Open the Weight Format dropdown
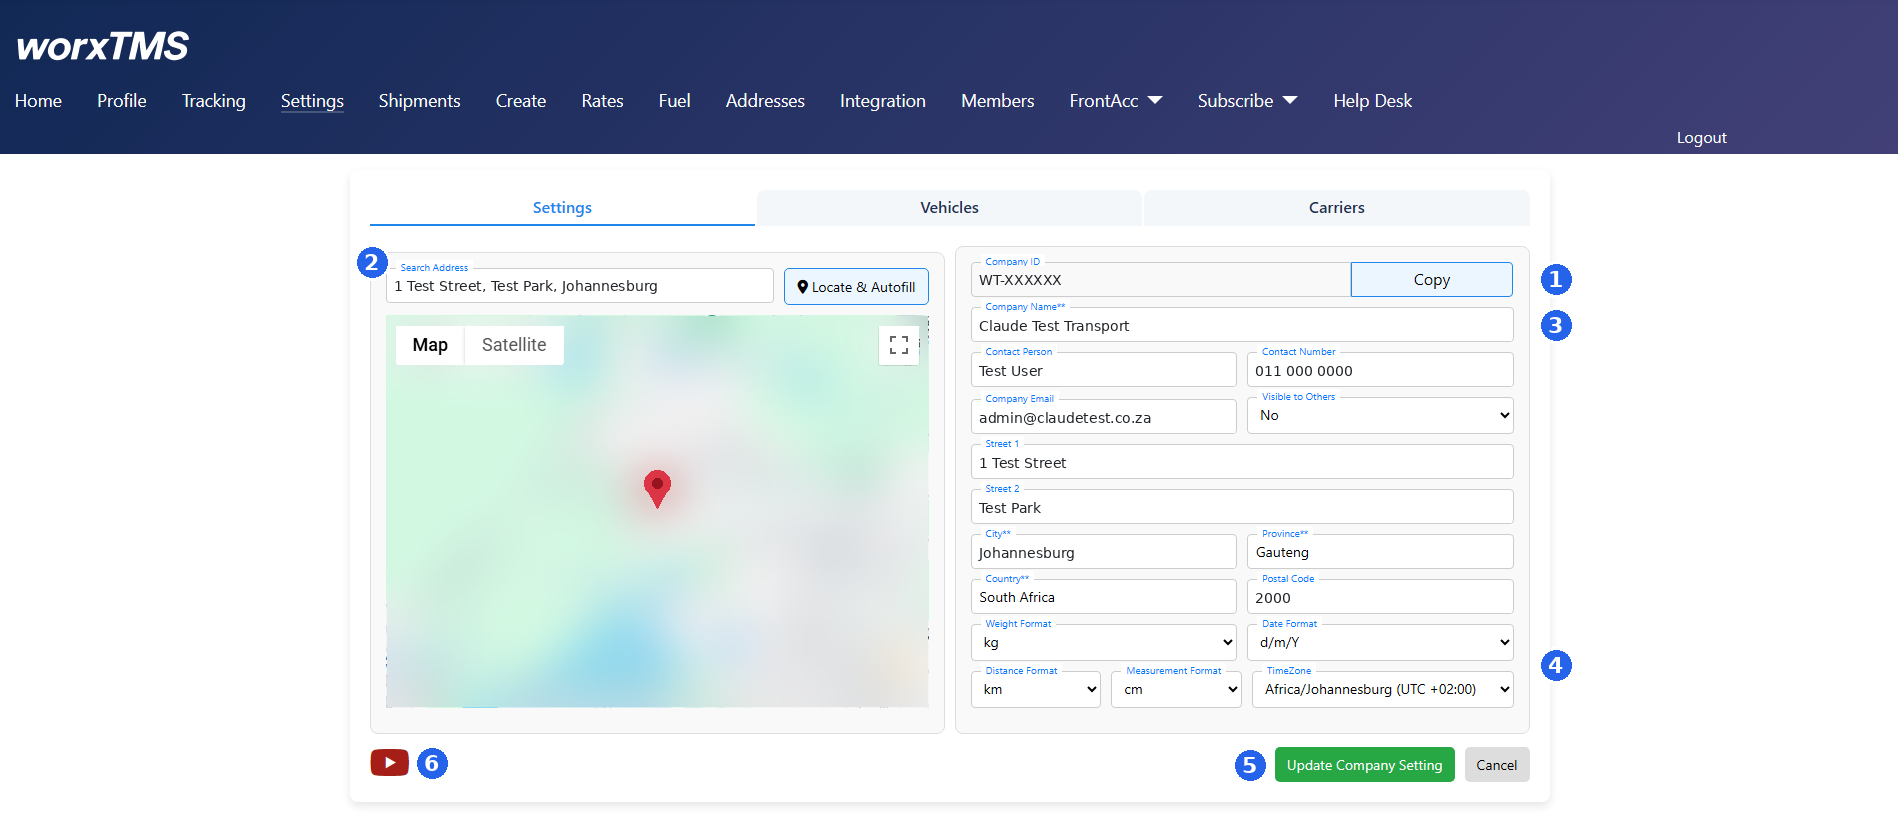 [1104, 643]
